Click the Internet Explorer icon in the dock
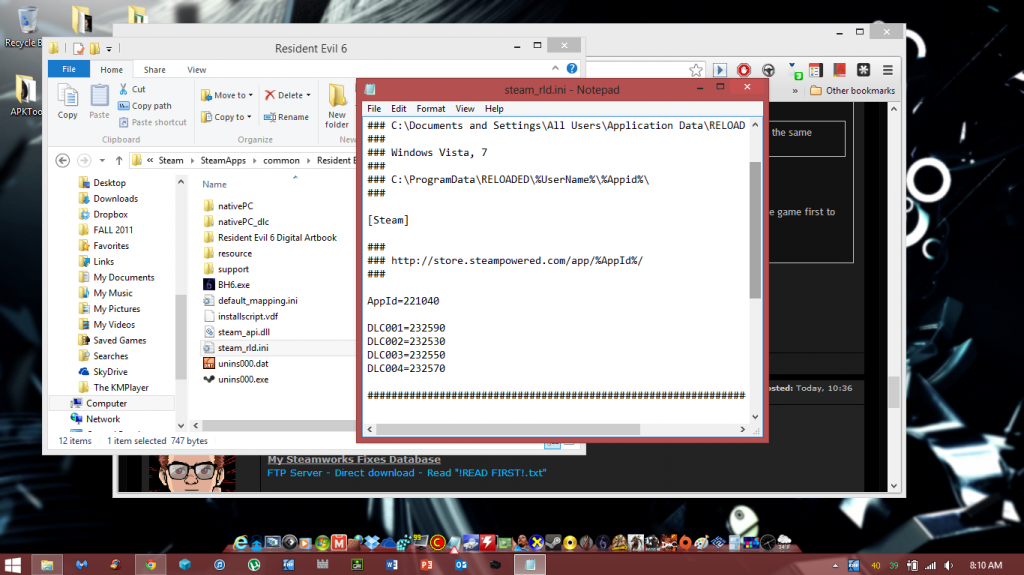 240,542
